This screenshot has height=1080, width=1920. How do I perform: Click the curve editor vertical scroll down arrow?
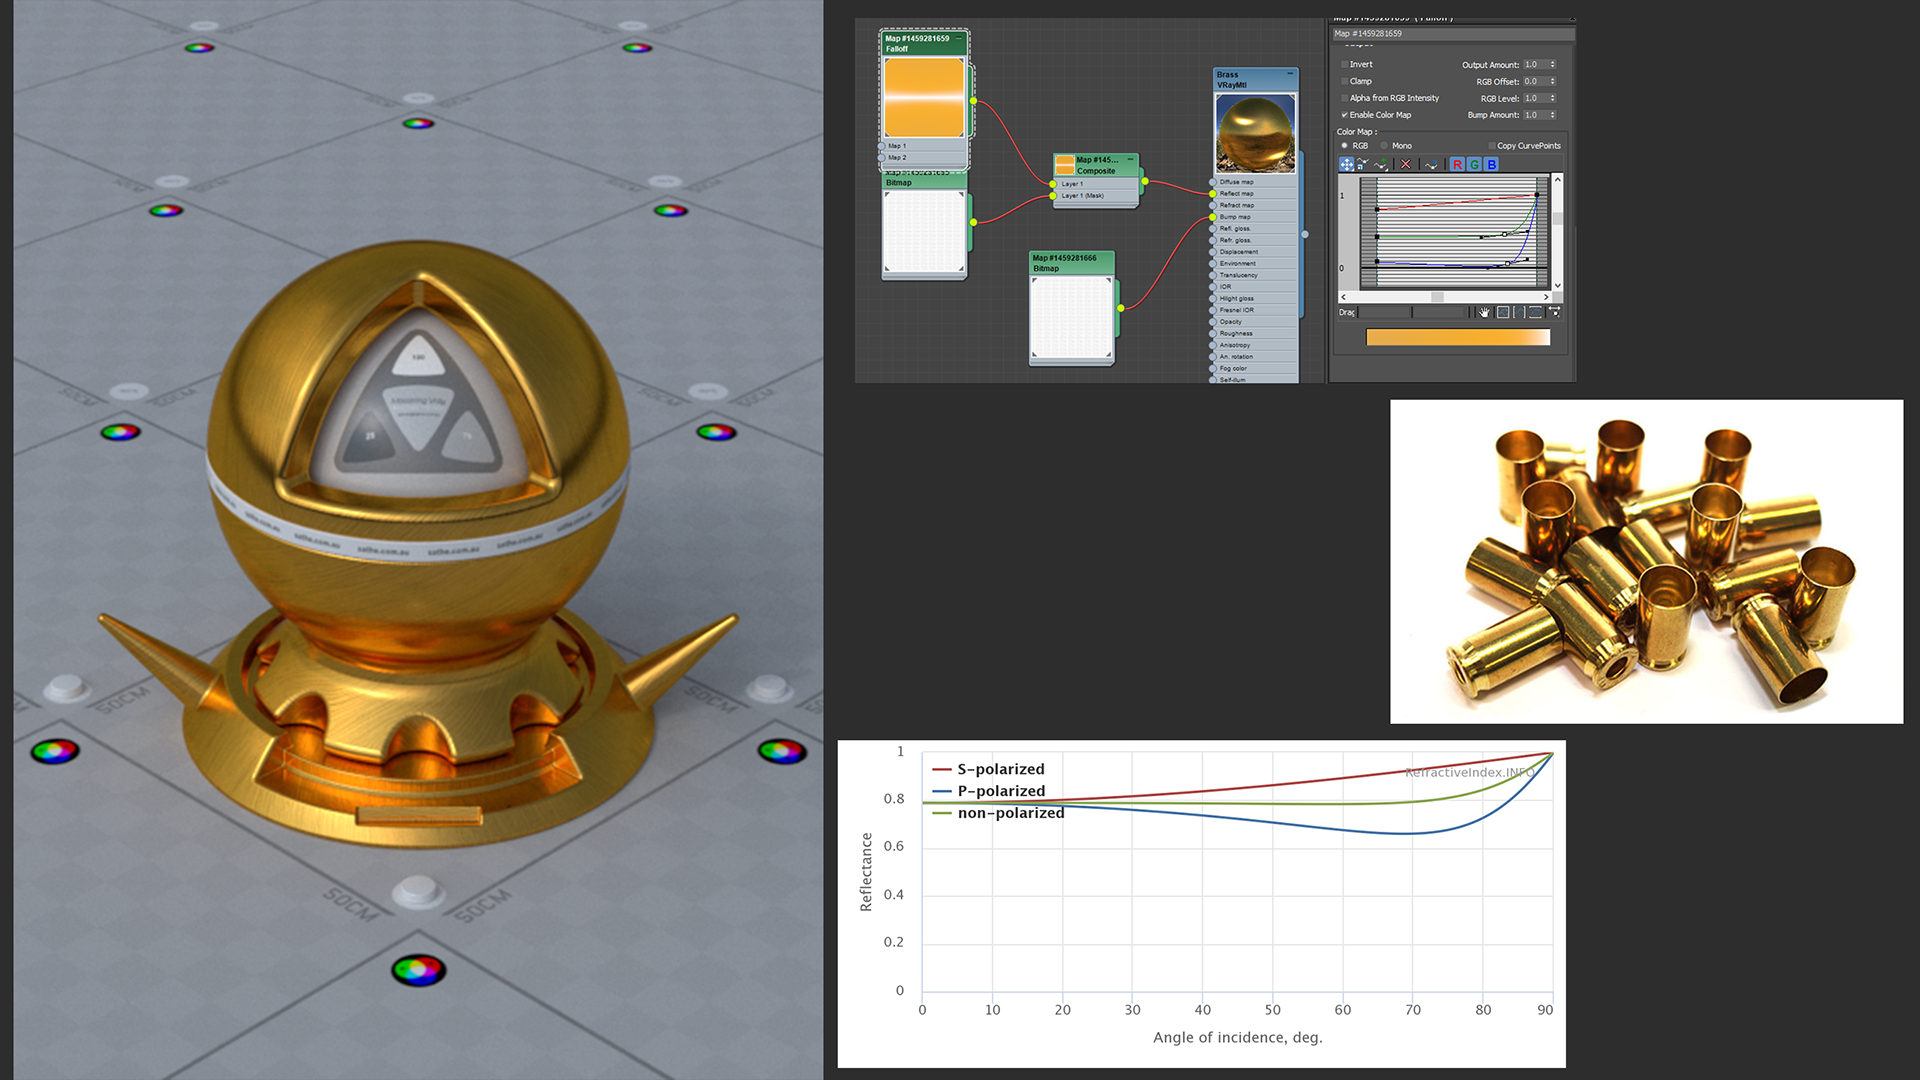1557,285
